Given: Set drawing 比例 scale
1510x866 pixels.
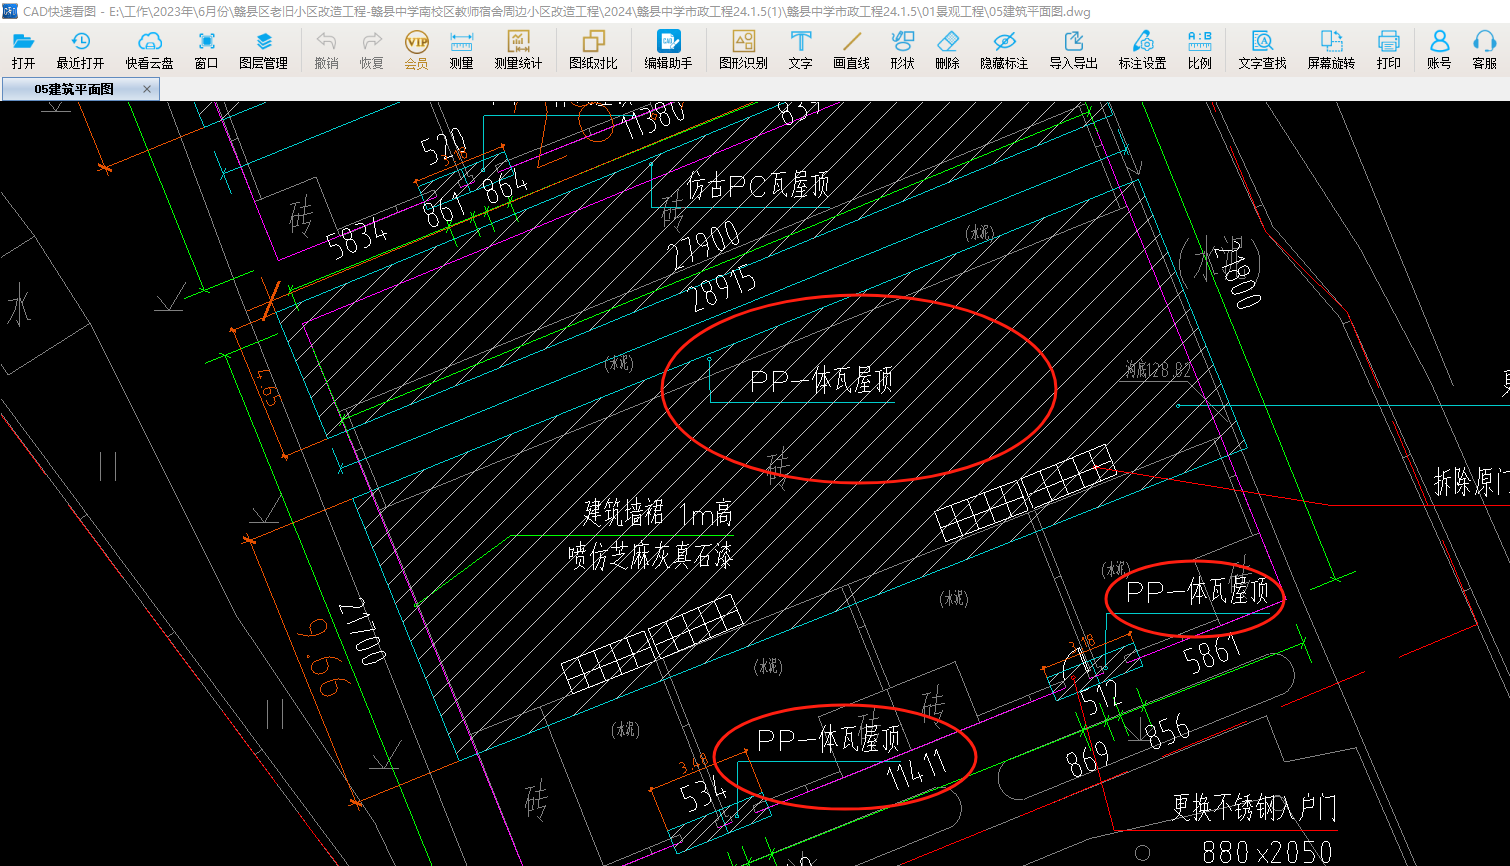Looking at the screenshot, I should tap(1199, 50).
